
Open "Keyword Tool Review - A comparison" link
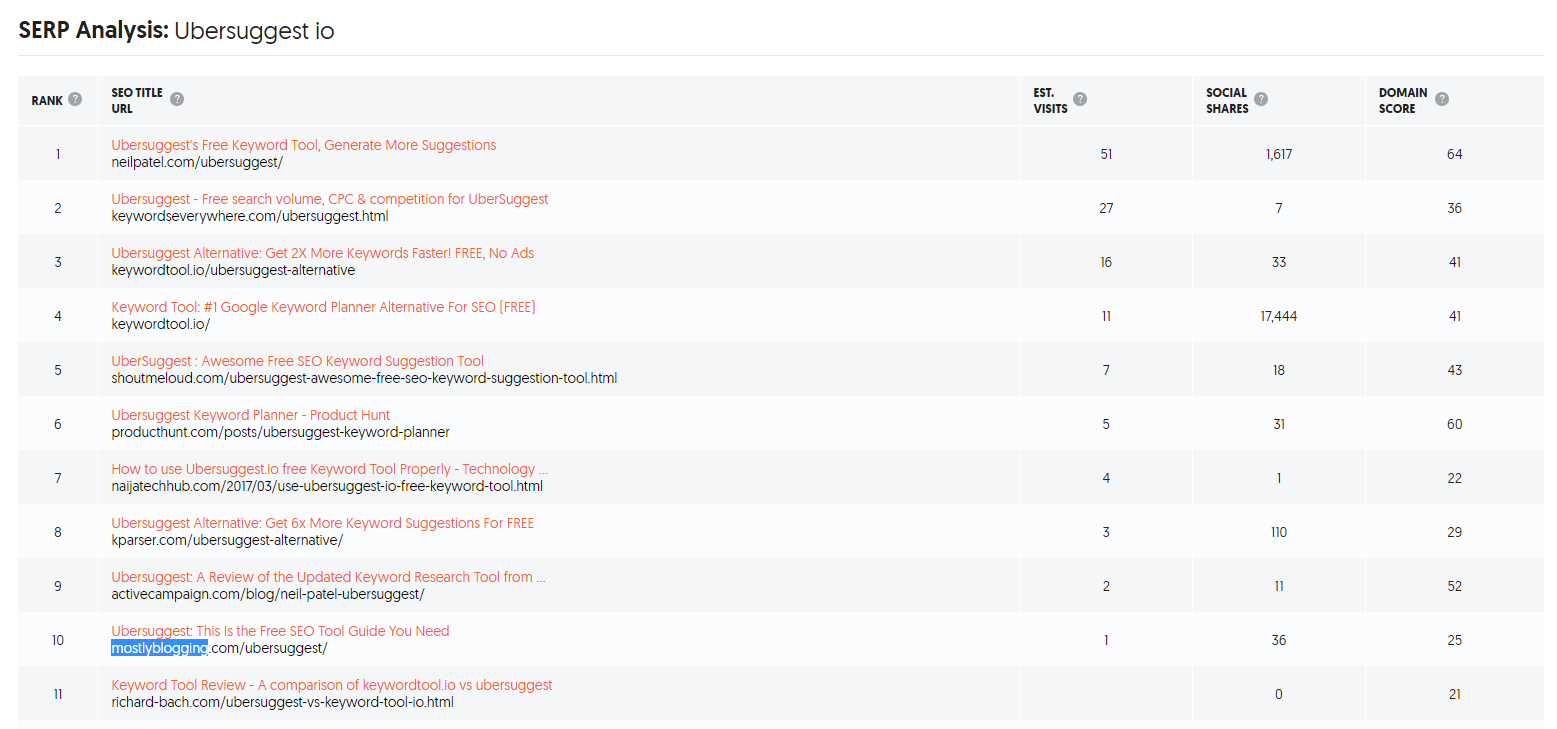tap(332, 685)
